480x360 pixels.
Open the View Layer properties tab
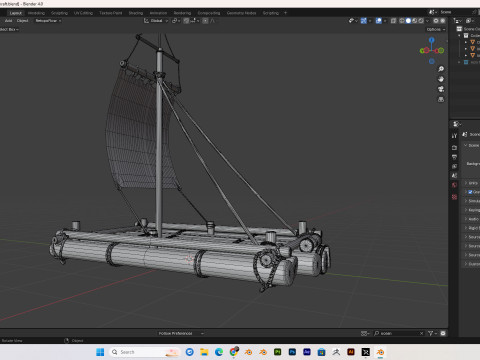click(x=454, y=166)
